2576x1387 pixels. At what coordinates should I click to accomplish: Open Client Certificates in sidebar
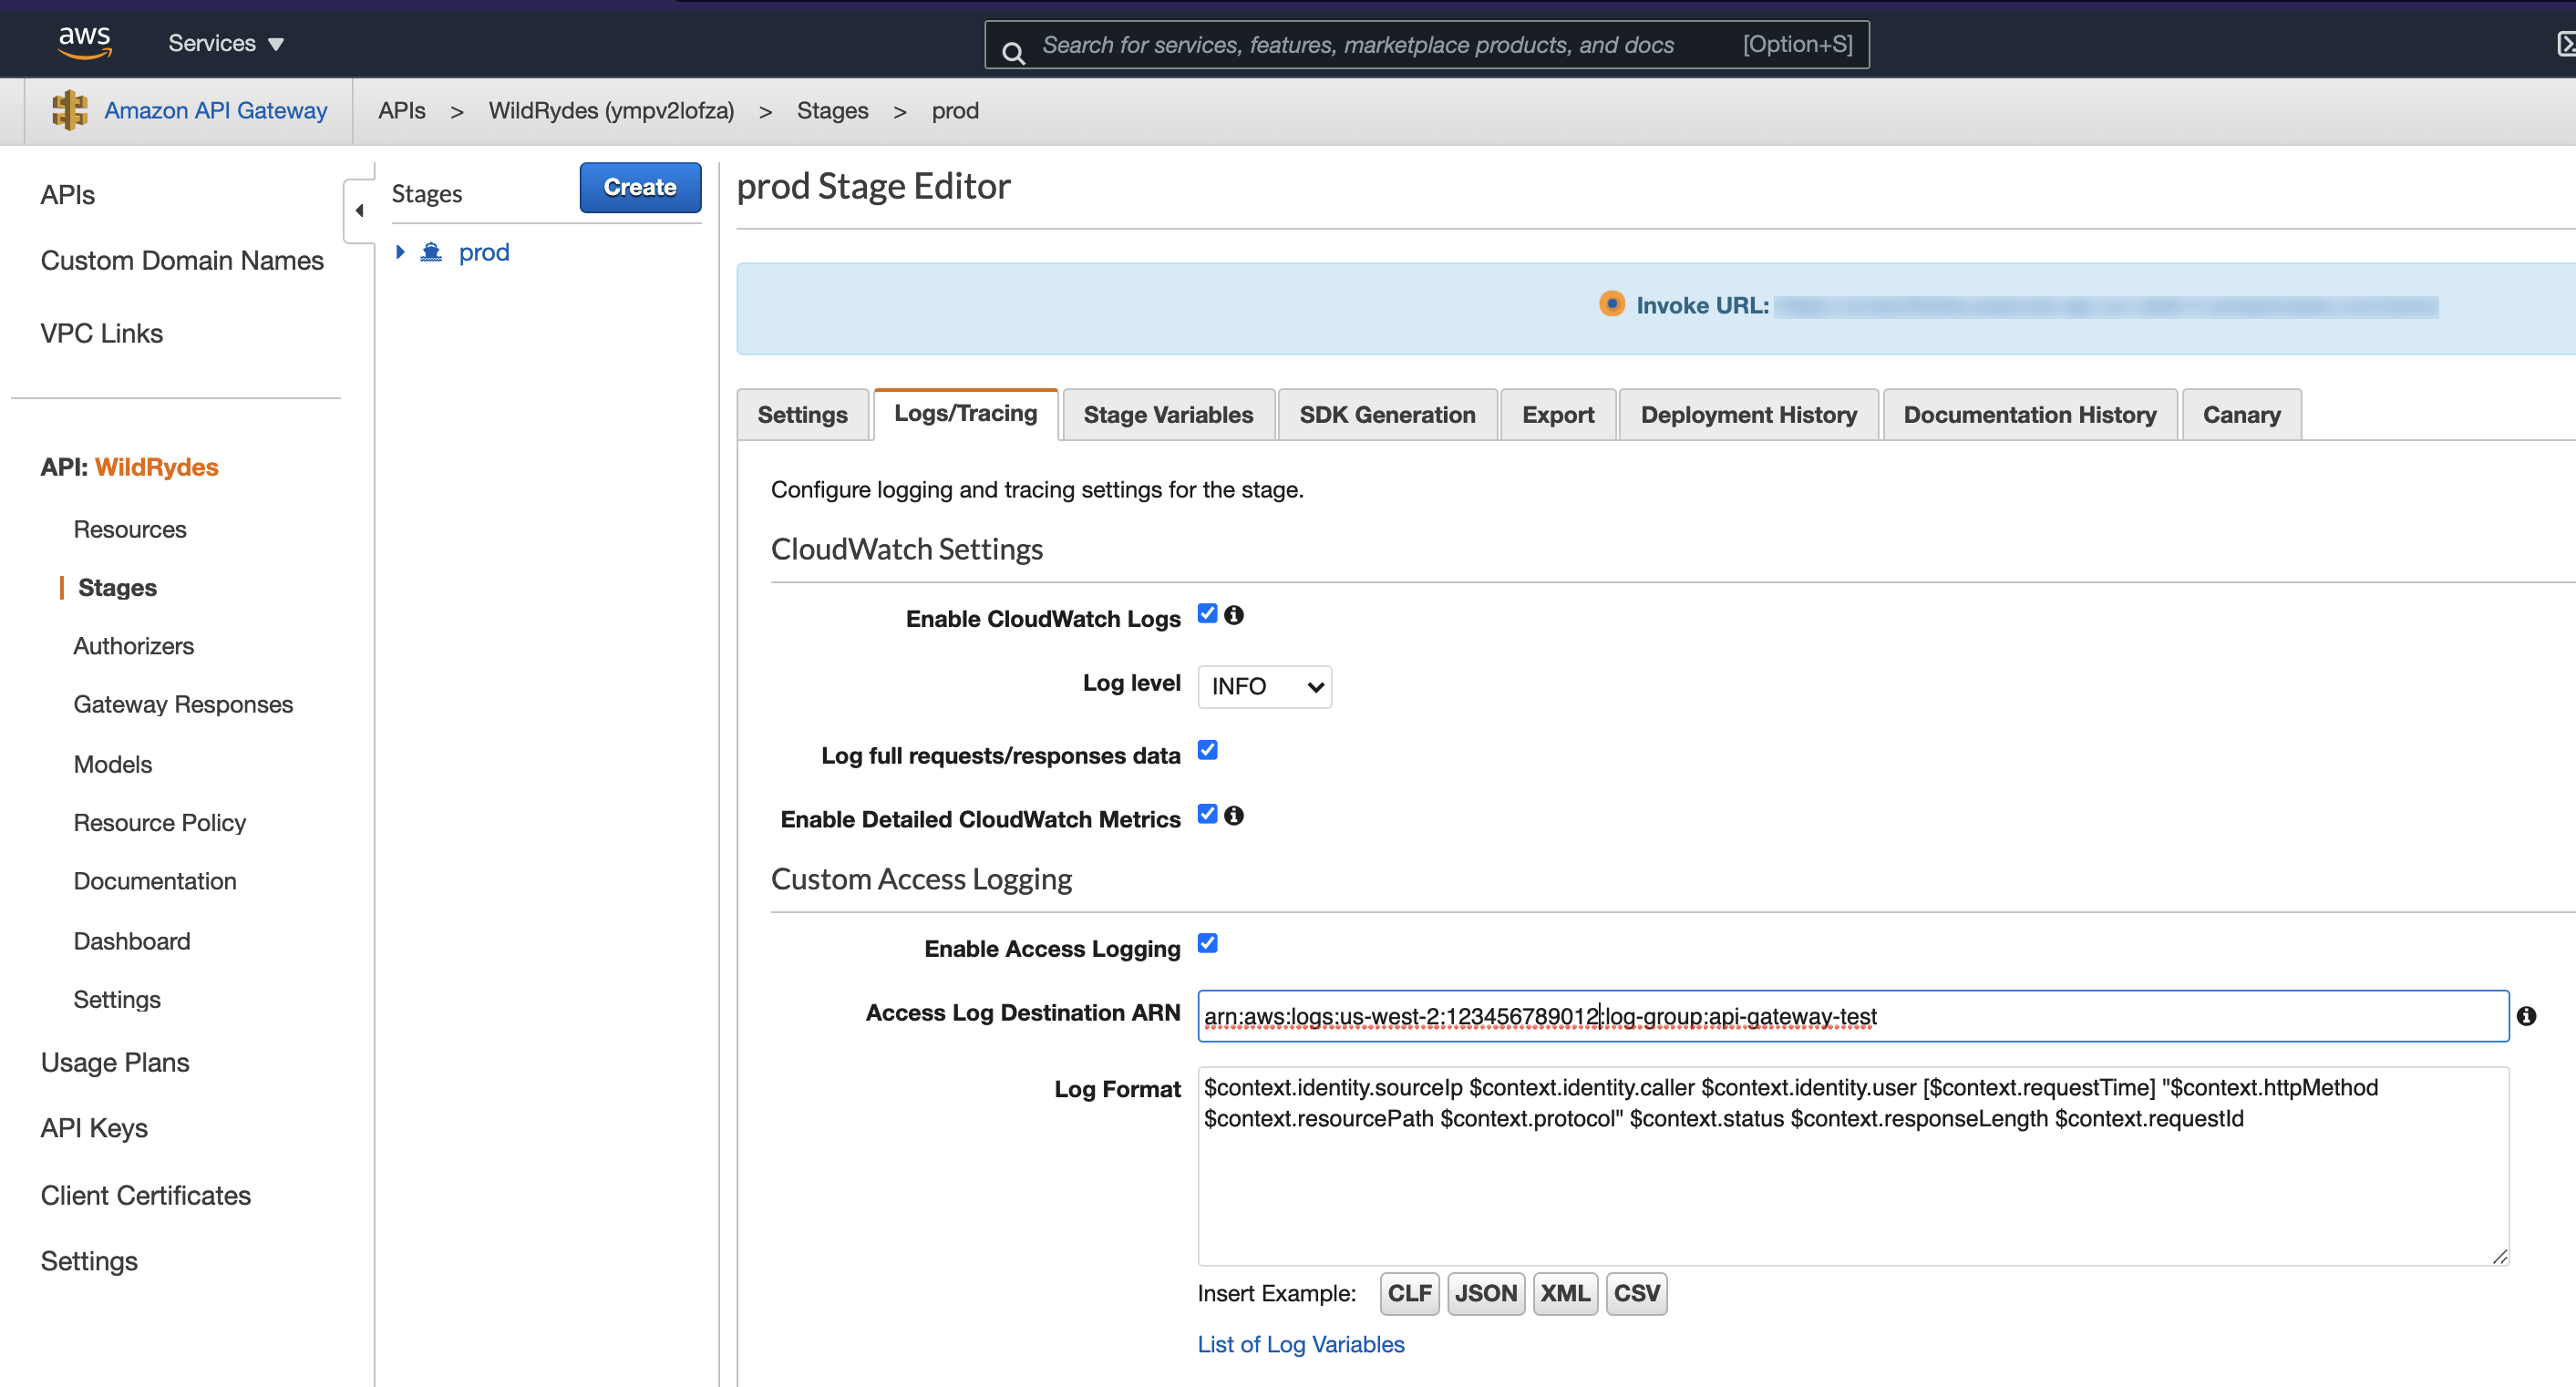[146, 1195]
